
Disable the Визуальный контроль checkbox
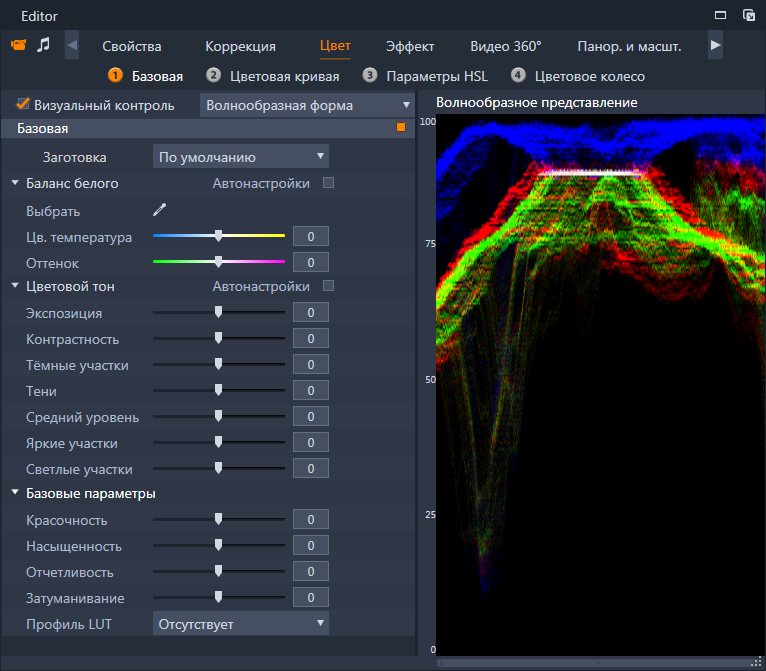click(23, 104)
